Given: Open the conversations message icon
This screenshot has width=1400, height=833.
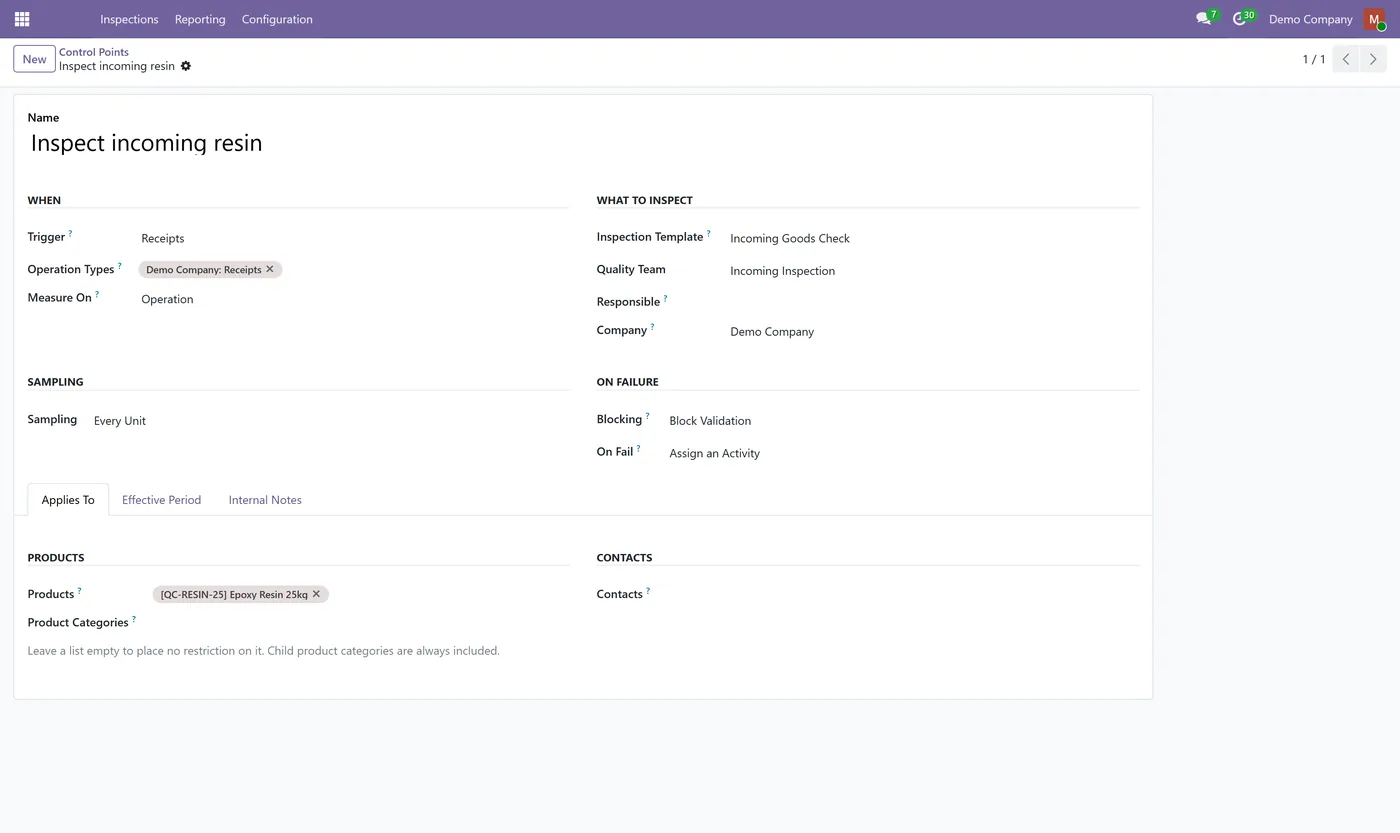Looking at the screenshot, I should tap(1203, 19).
